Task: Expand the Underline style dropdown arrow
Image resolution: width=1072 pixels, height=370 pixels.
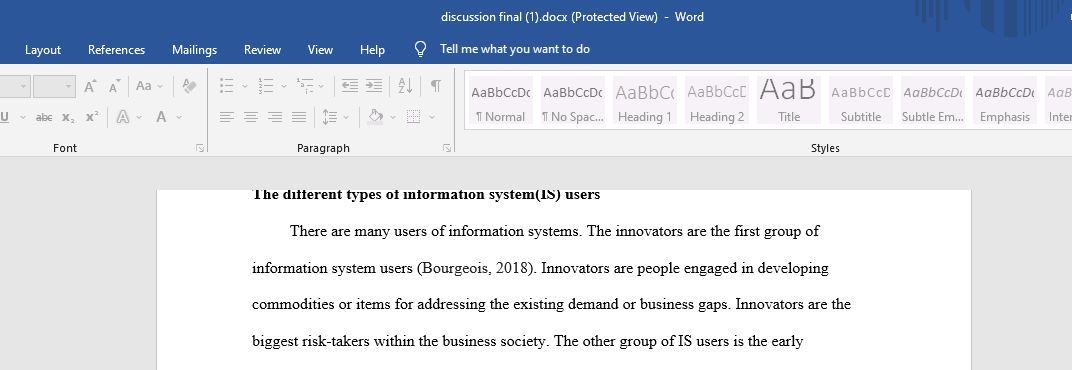Action: coord(23,117)
